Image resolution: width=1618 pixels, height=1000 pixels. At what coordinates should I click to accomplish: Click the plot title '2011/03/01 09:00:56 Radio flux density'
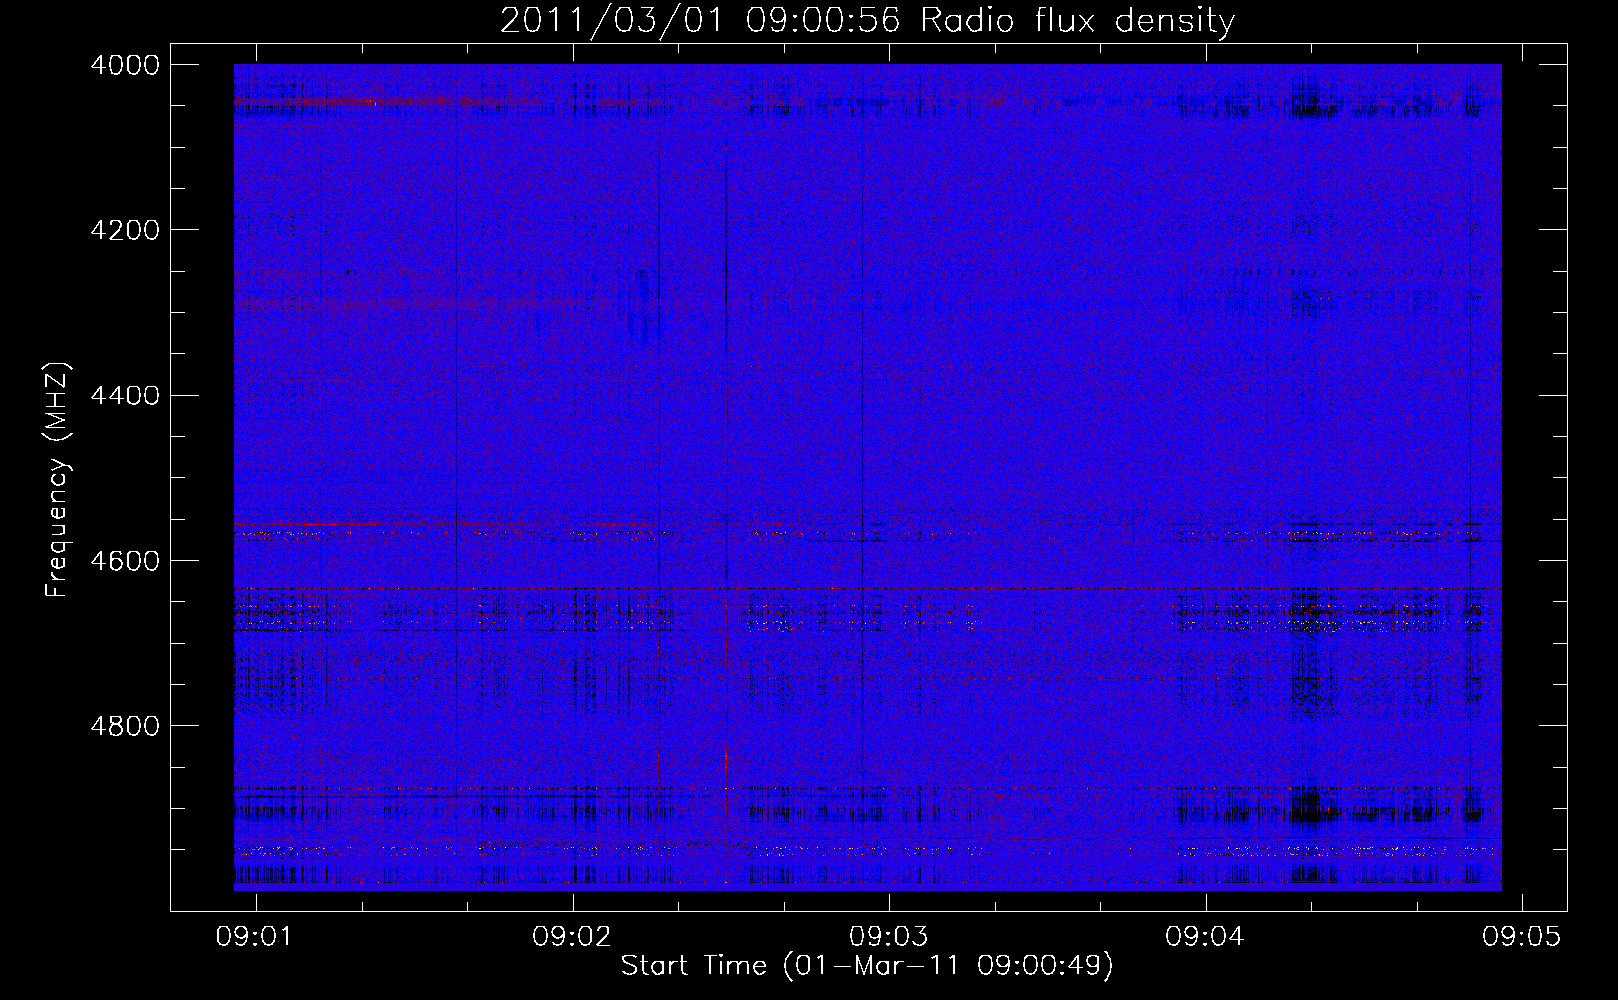pos(867,21)
